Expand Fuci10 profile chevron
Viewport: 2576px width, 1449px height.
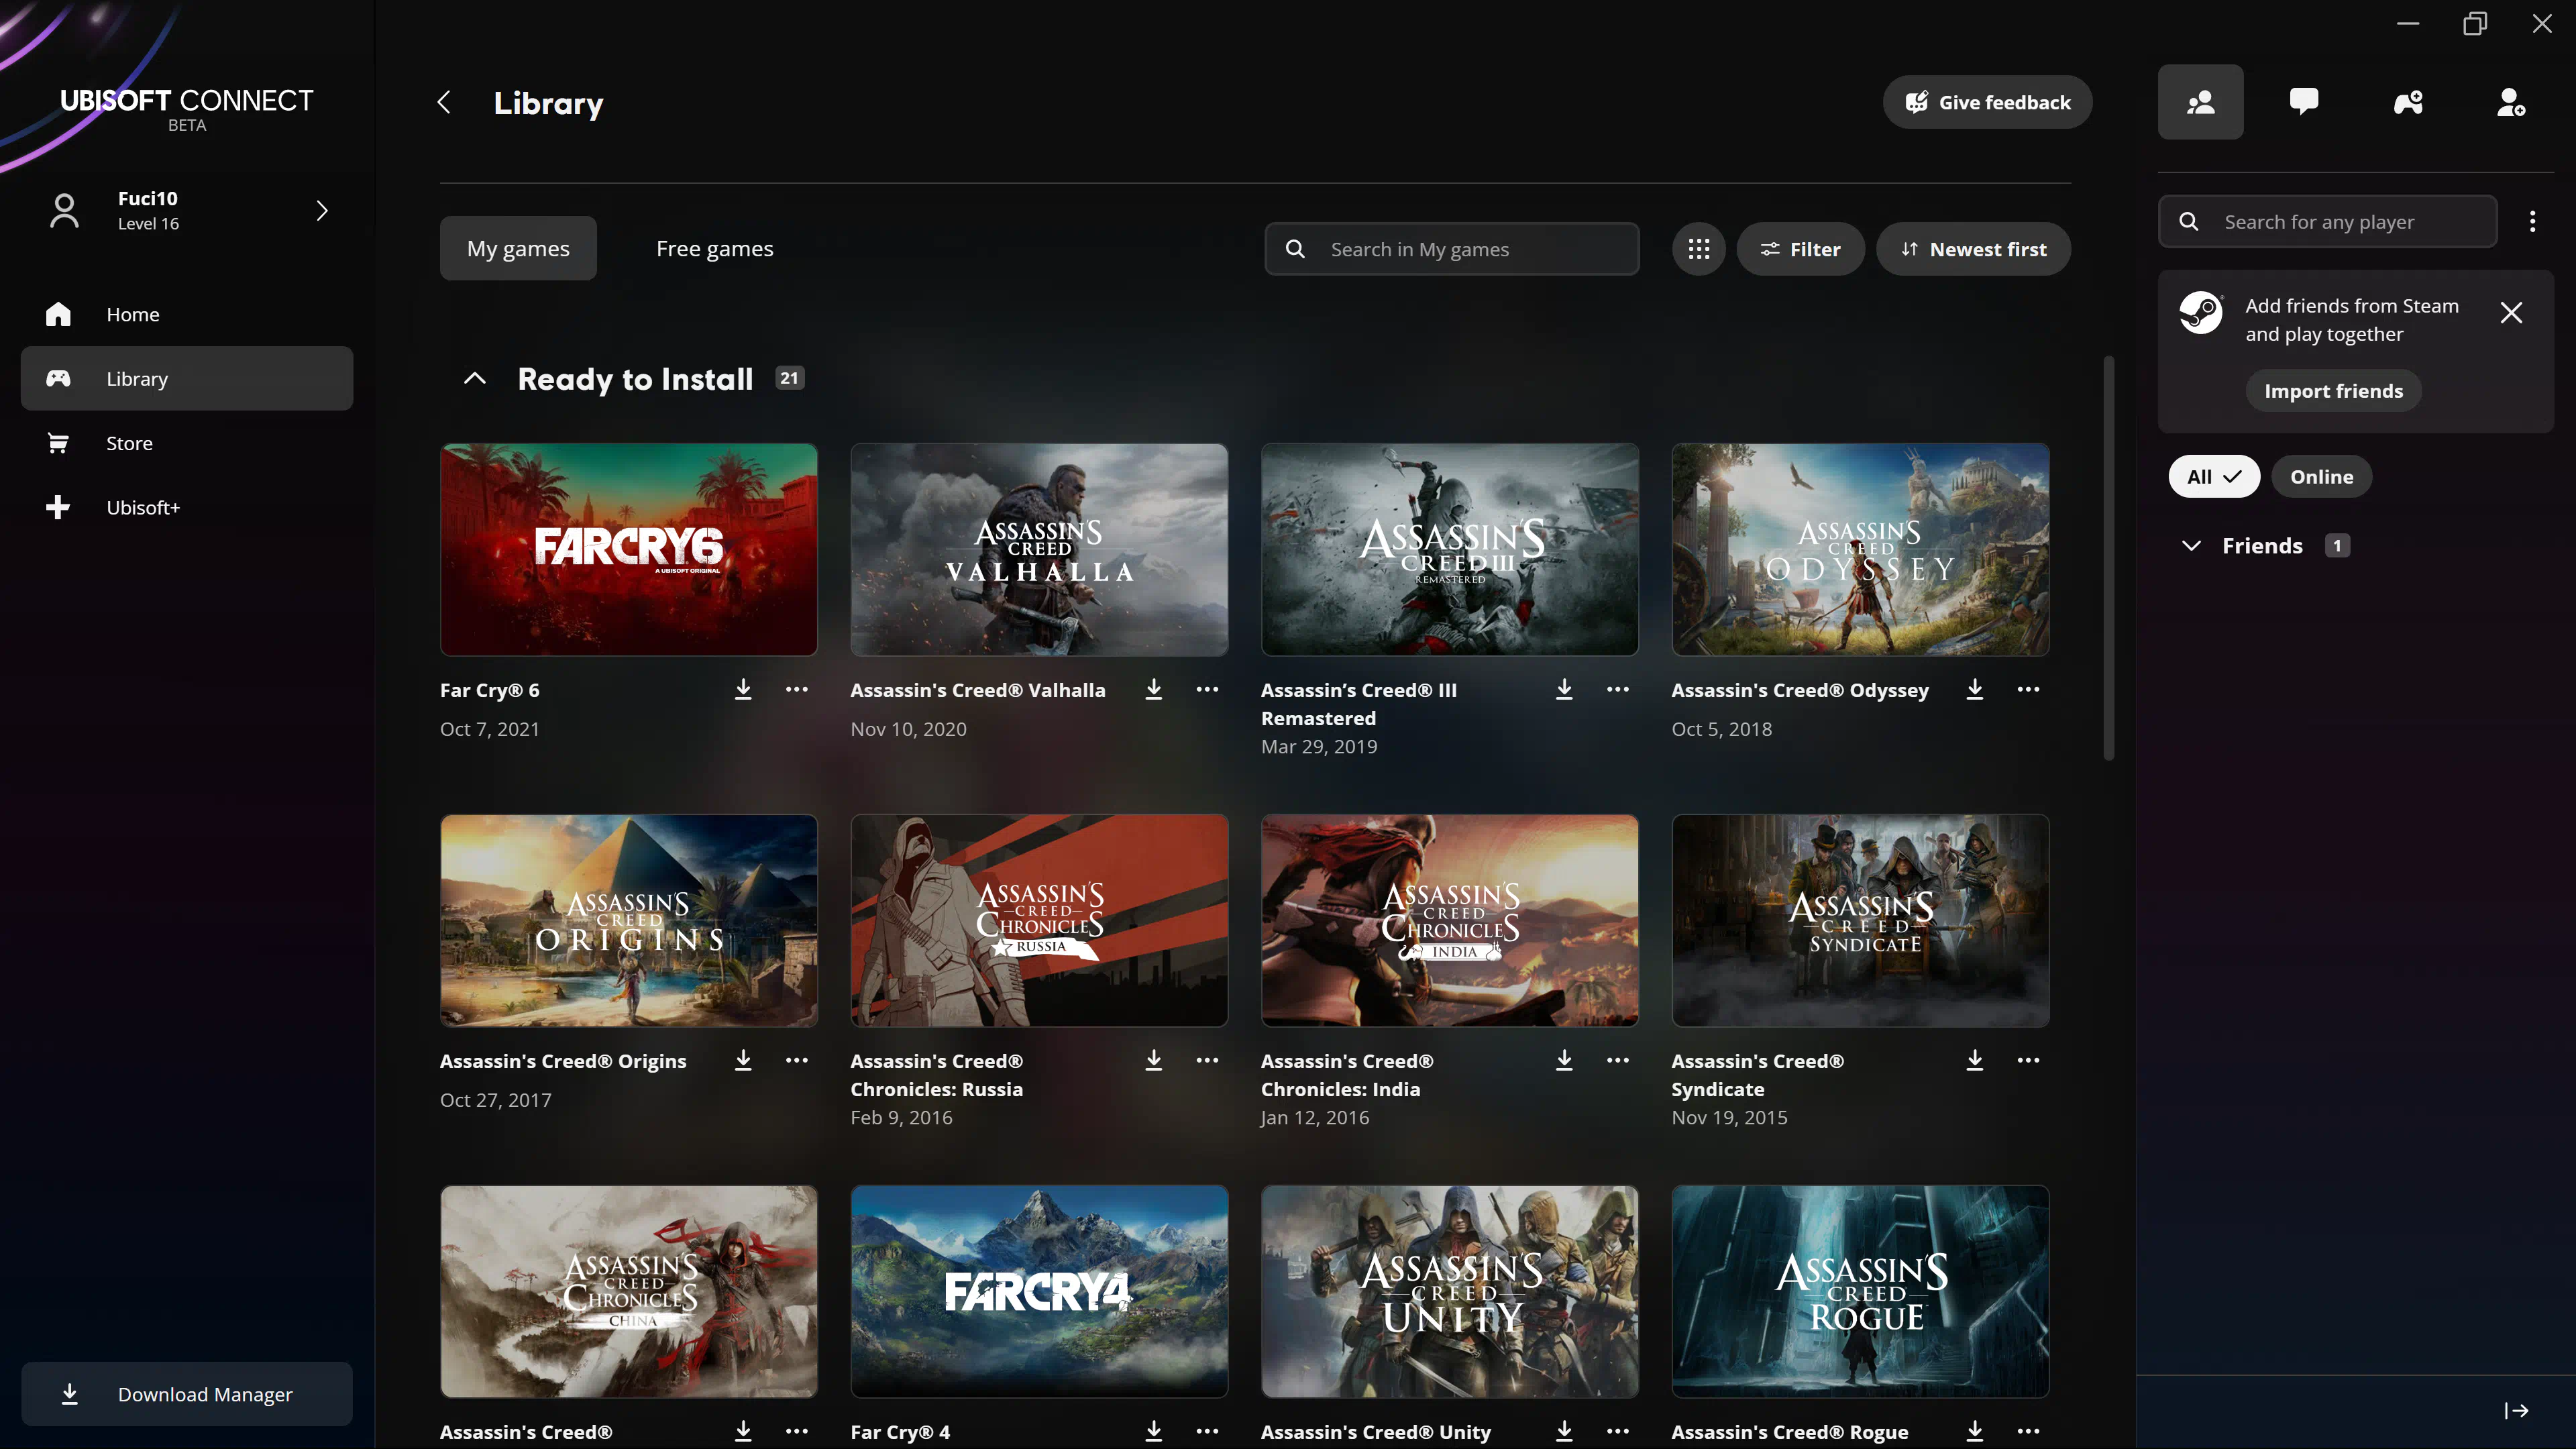tap(322, 211)
